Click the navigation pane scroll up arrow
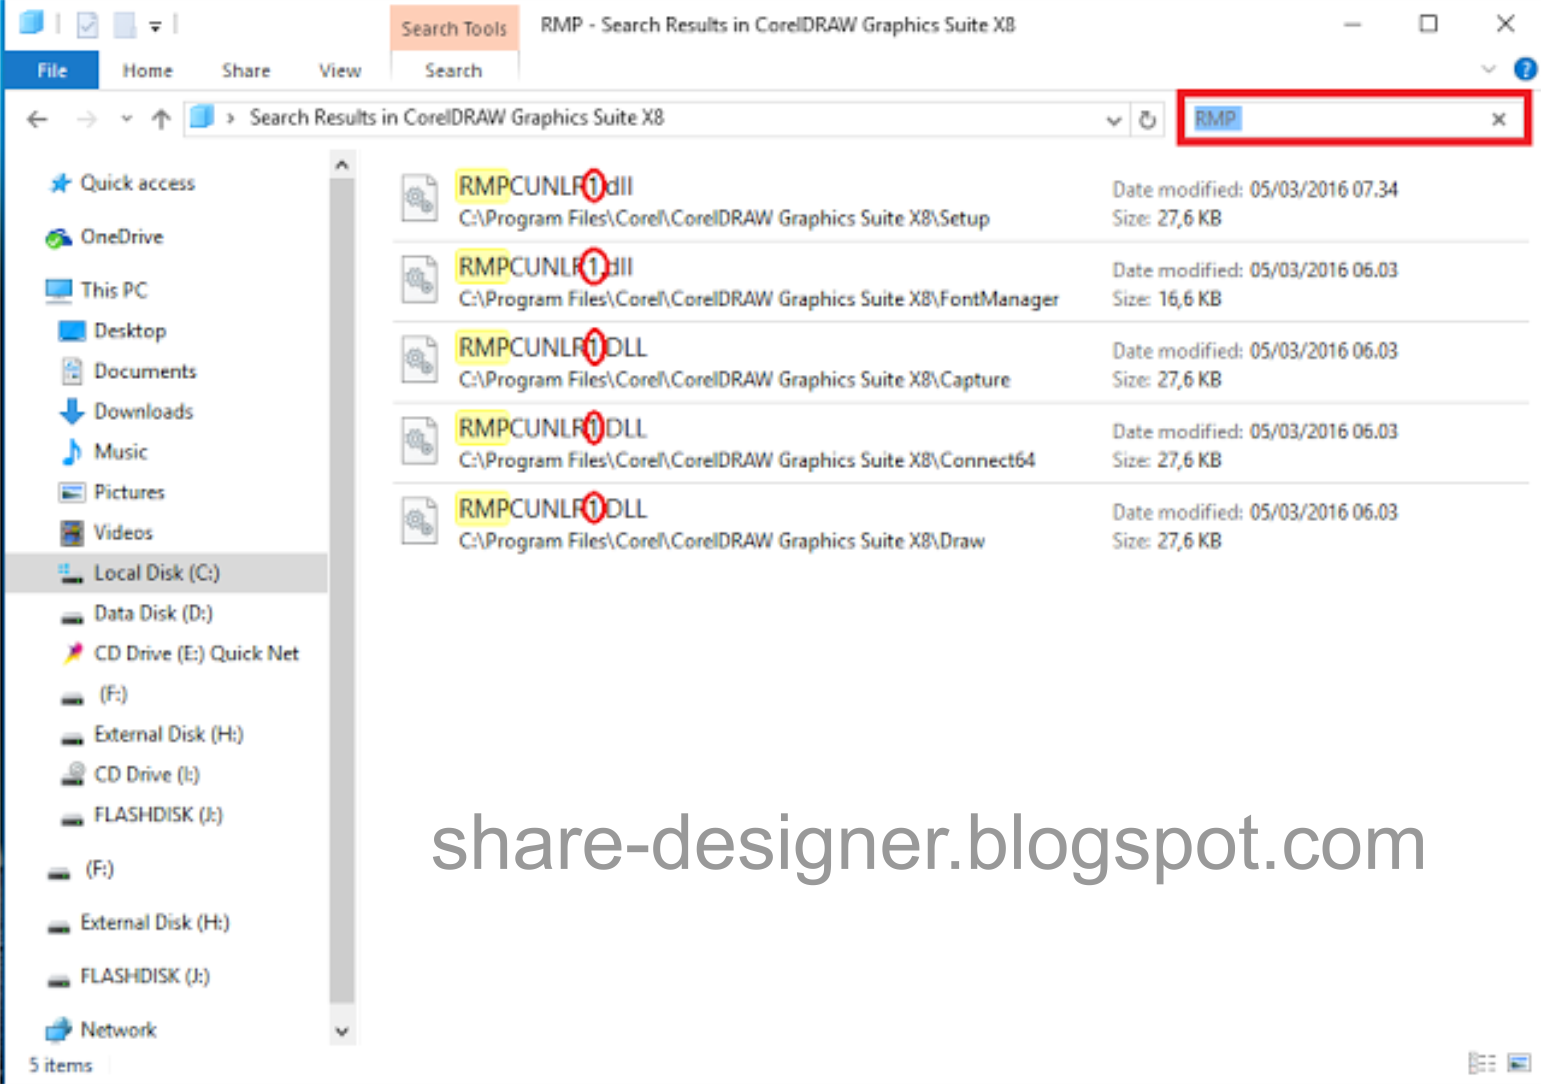The width and height of the screenshot is (1542, 1084). pos(342,164)
